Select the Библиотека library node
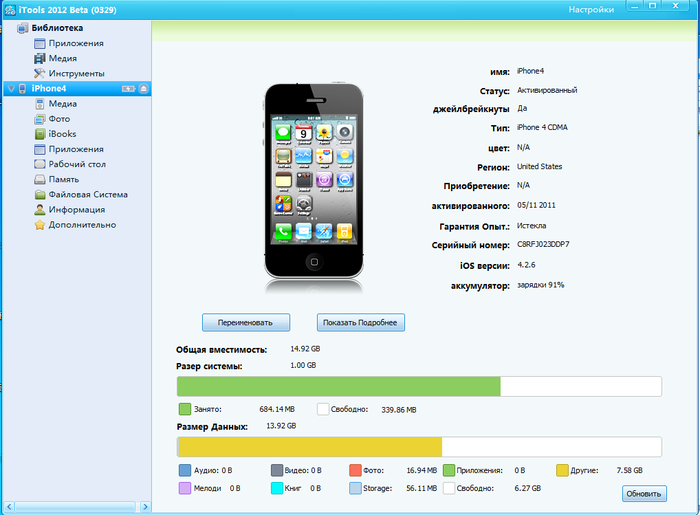 coord(57,28)
